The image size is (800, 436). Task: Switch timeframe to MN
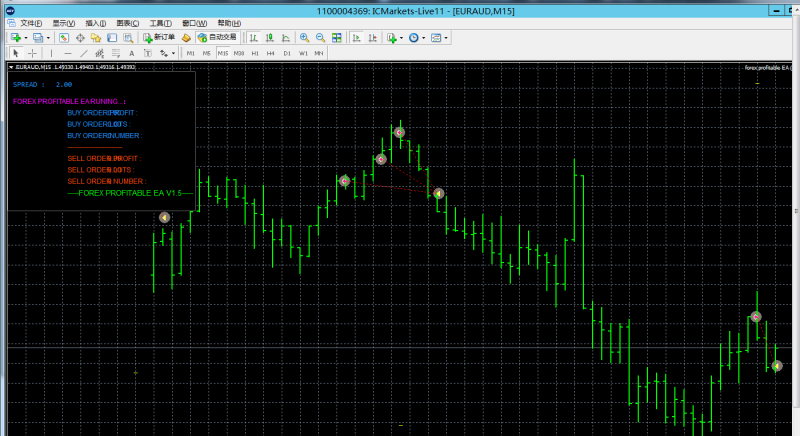pos(319,53)
